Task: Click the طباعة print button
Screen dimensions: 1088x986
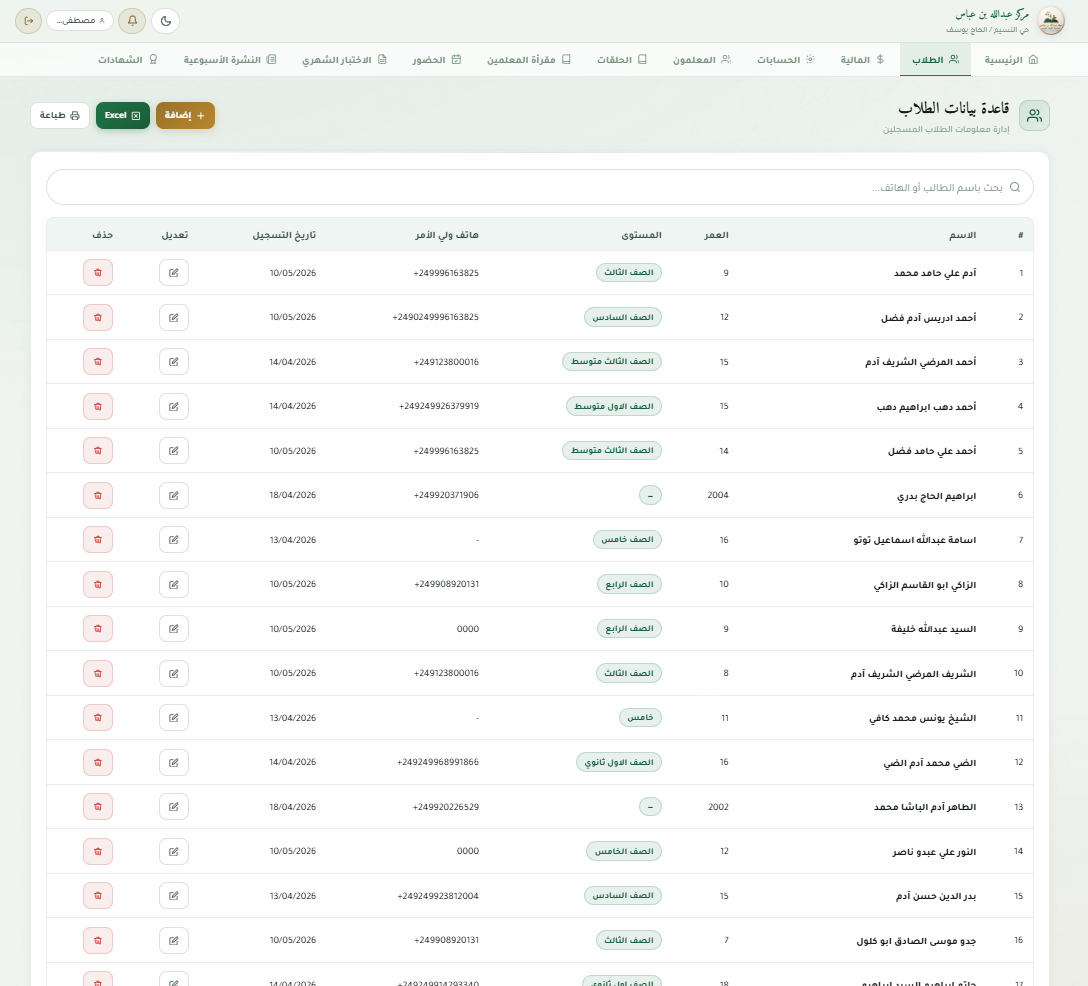Action: pyautogui.click(x=60, y=115)
